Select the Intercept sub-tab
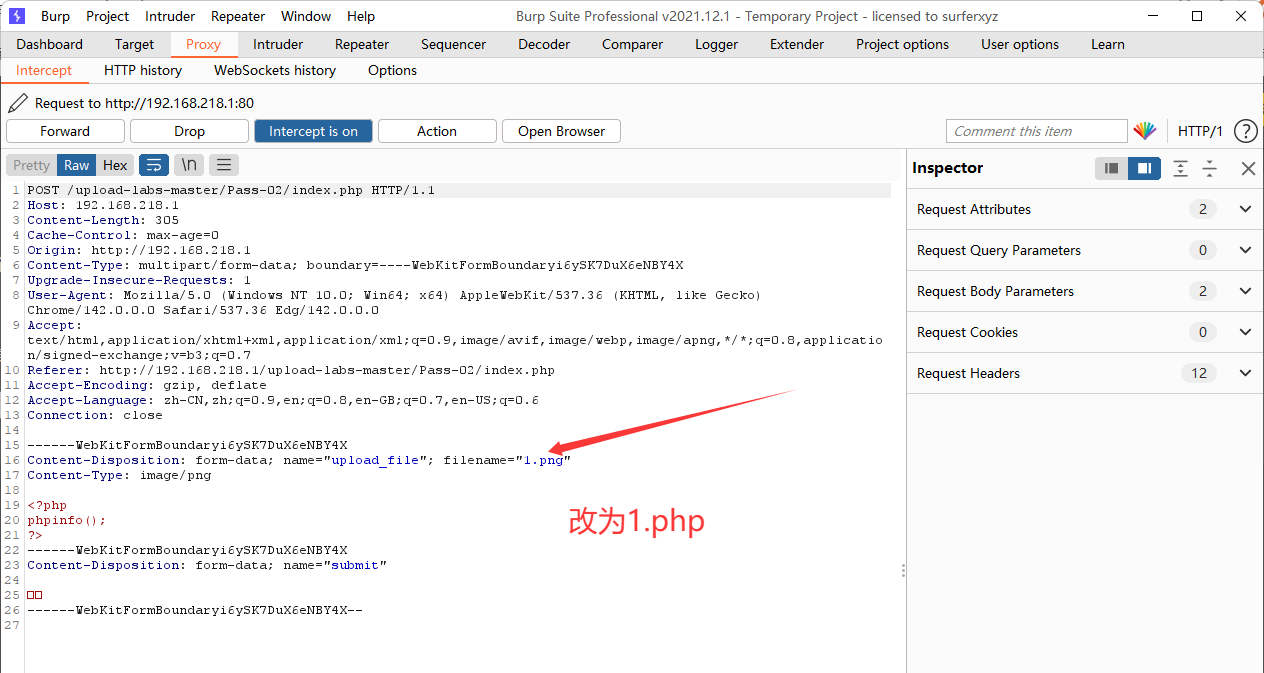 44,70
